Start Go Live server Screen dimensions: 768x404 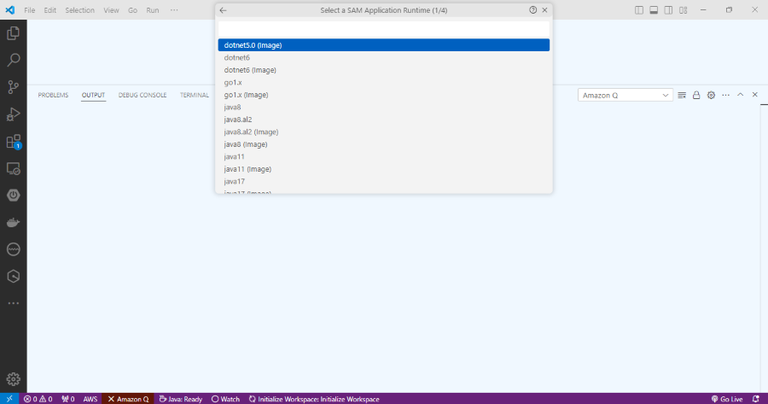coord(727,399)
